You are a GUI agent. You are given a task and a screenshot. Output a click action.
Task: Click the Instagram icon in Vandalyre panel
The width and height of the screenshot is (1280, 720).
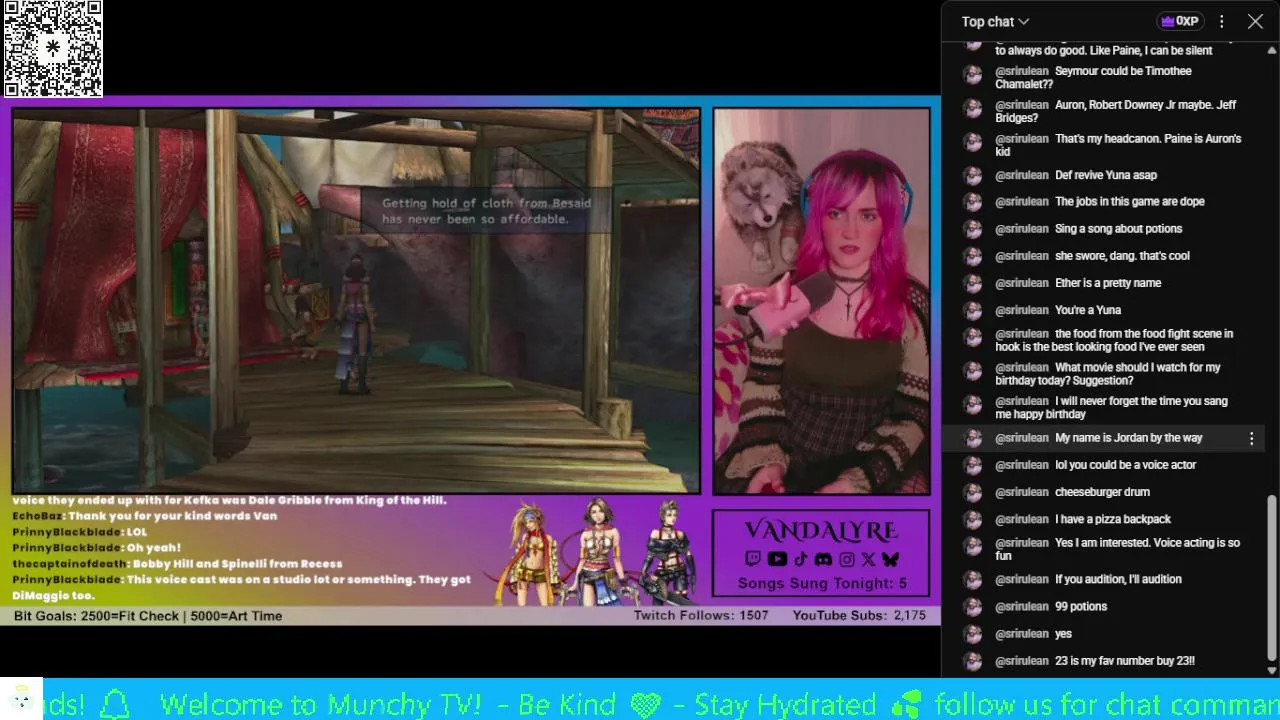(846, 560)
